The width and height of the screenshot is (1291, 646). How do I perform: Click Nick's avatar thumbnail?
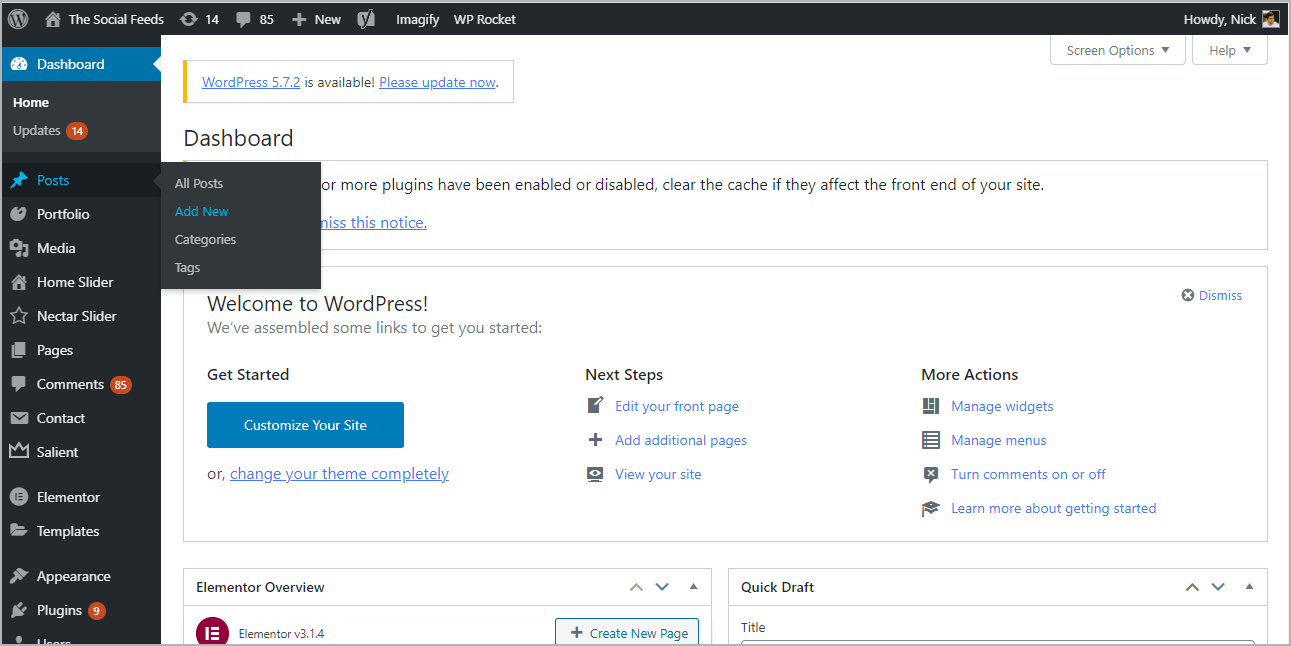click(1270, 19)
